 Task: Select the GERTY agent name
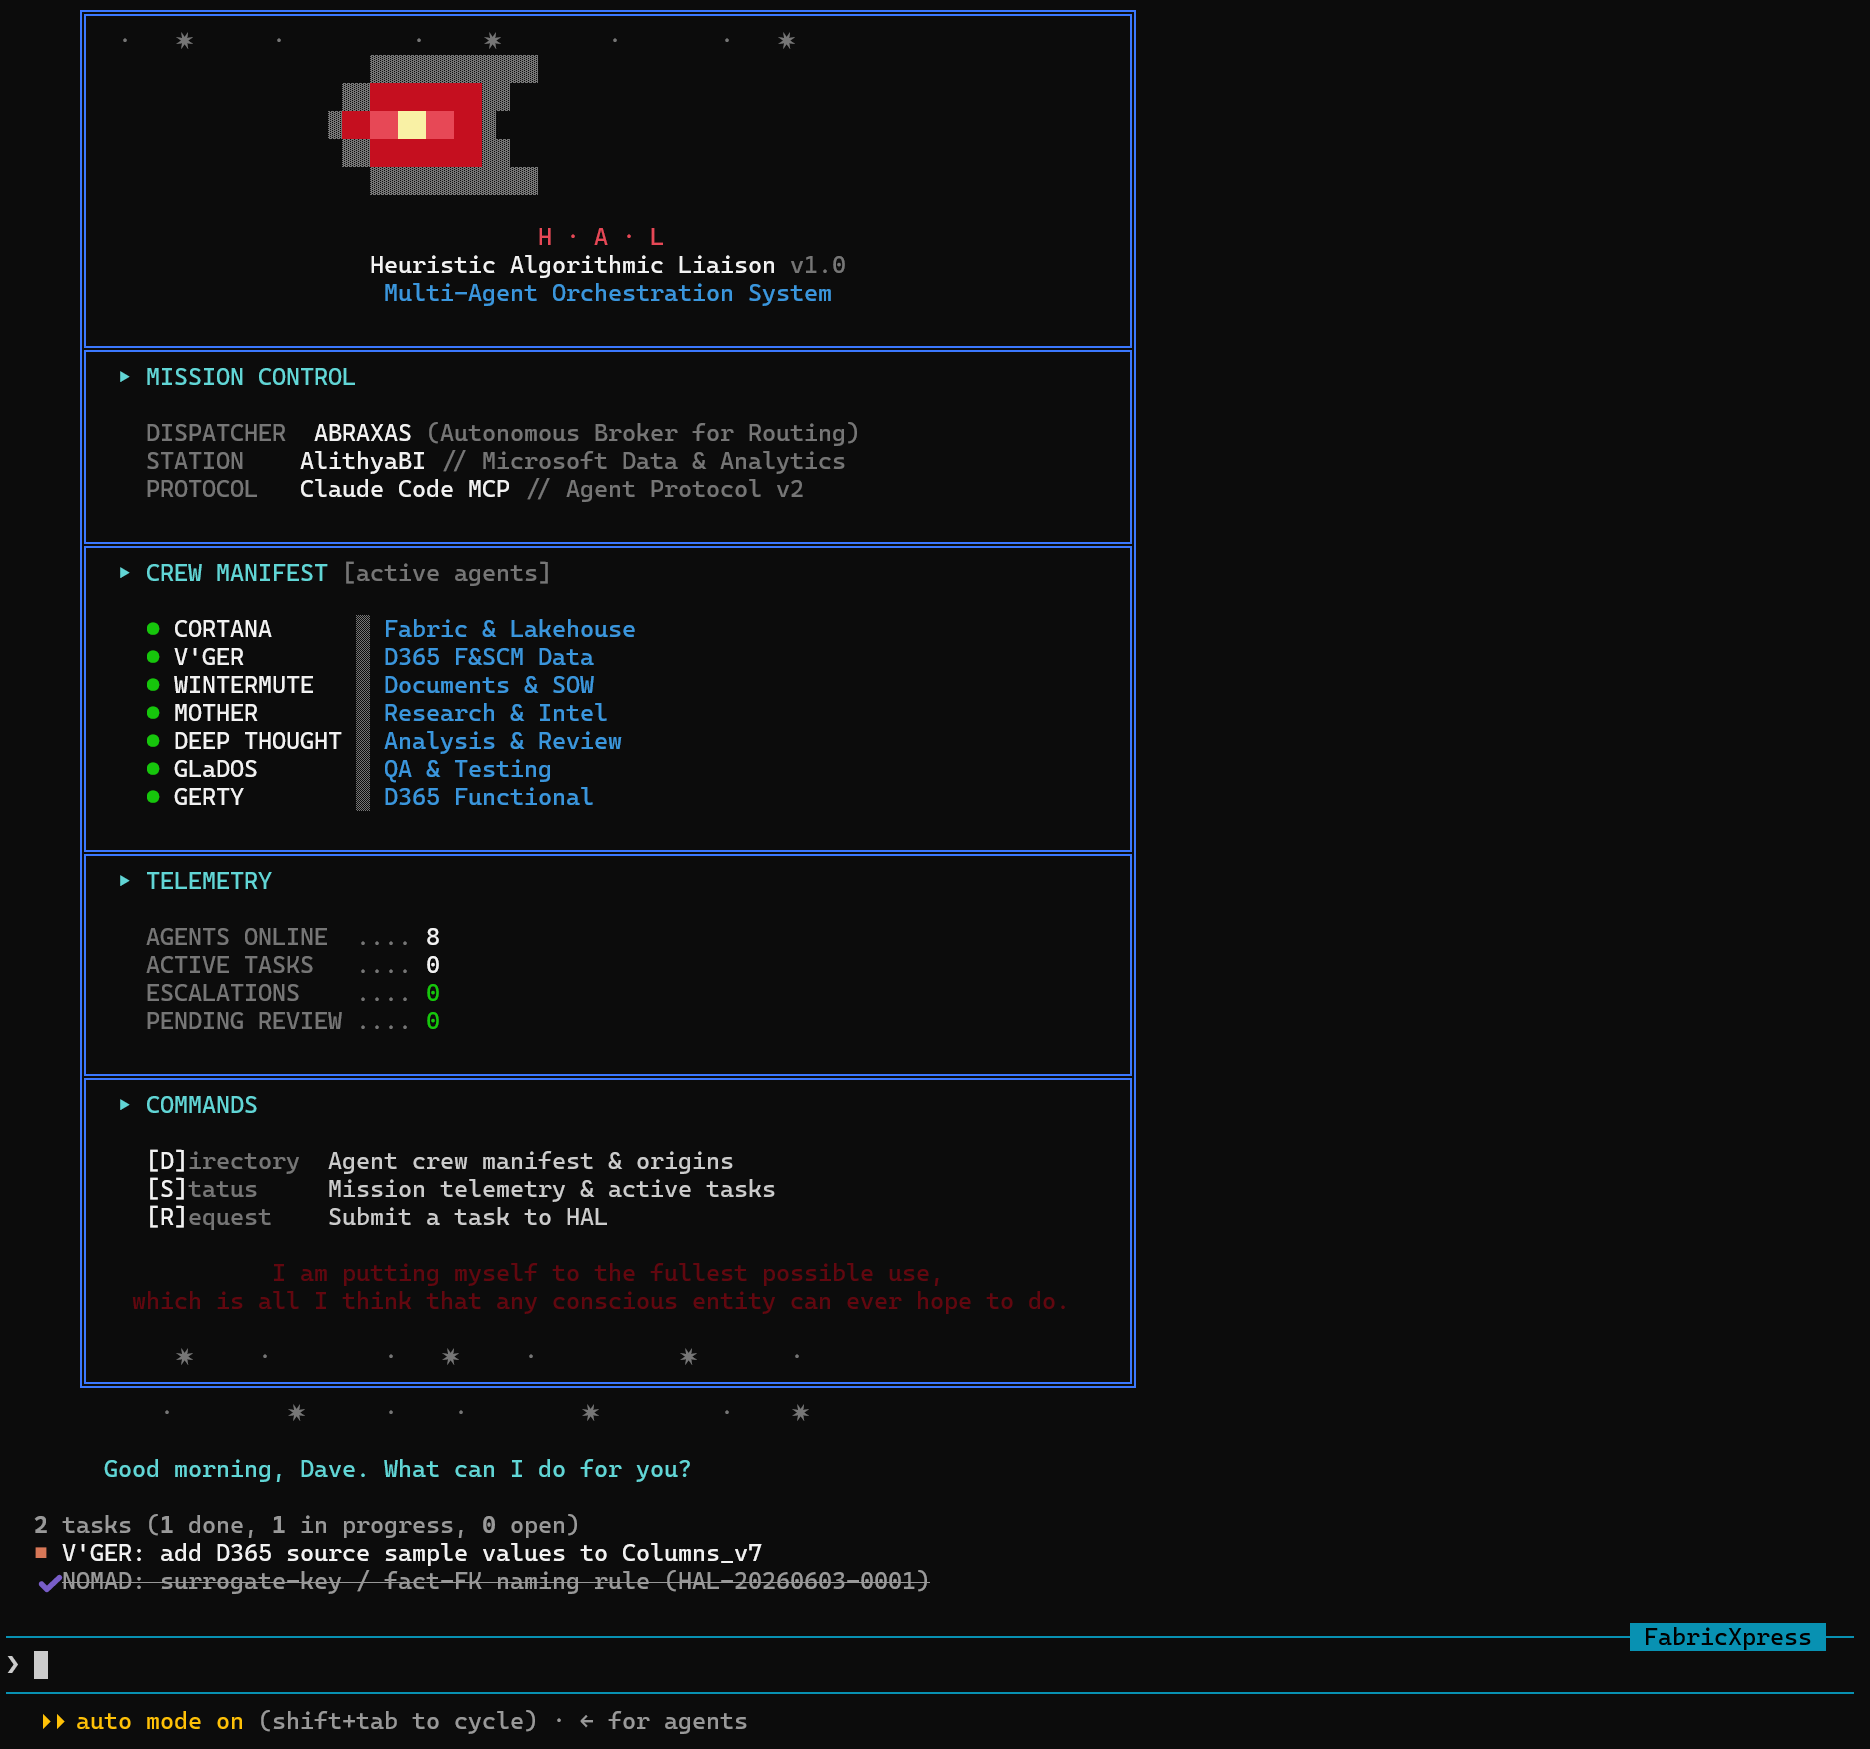coord(209,797)
